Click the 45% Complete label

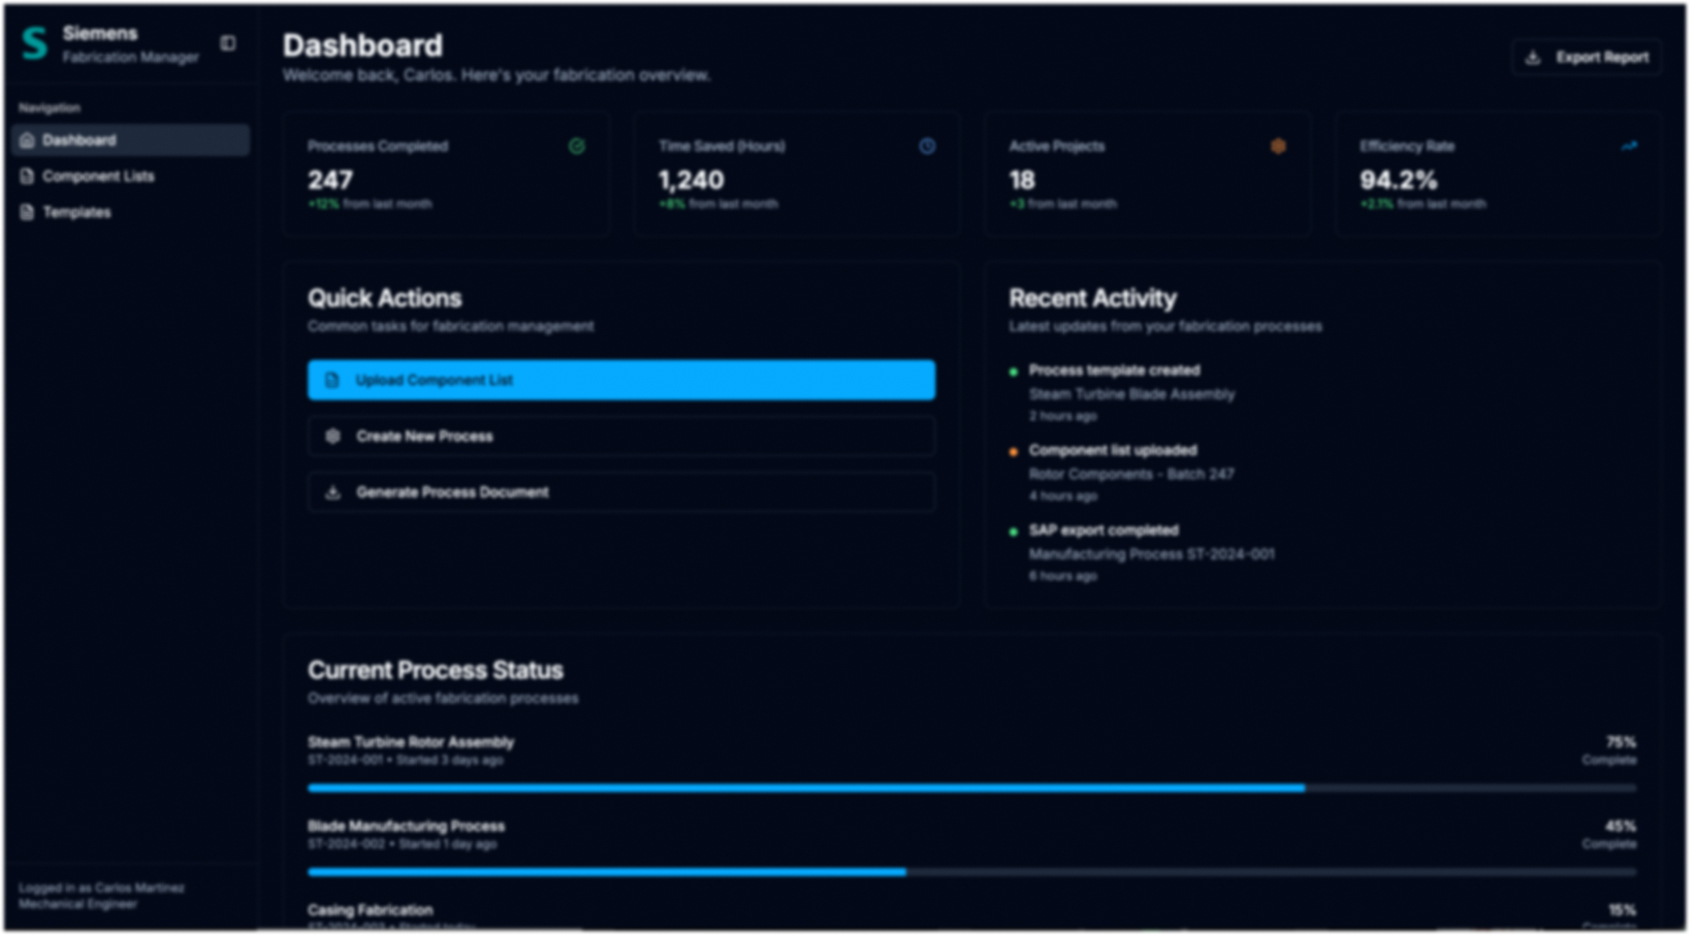click(1610, 834)
